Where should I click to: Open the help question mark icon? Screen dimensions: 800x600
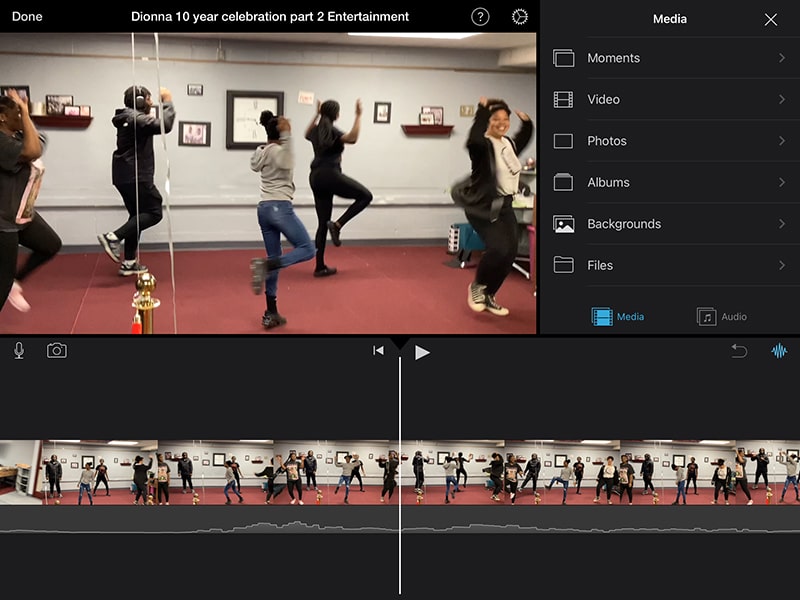[x=480, y=17]
